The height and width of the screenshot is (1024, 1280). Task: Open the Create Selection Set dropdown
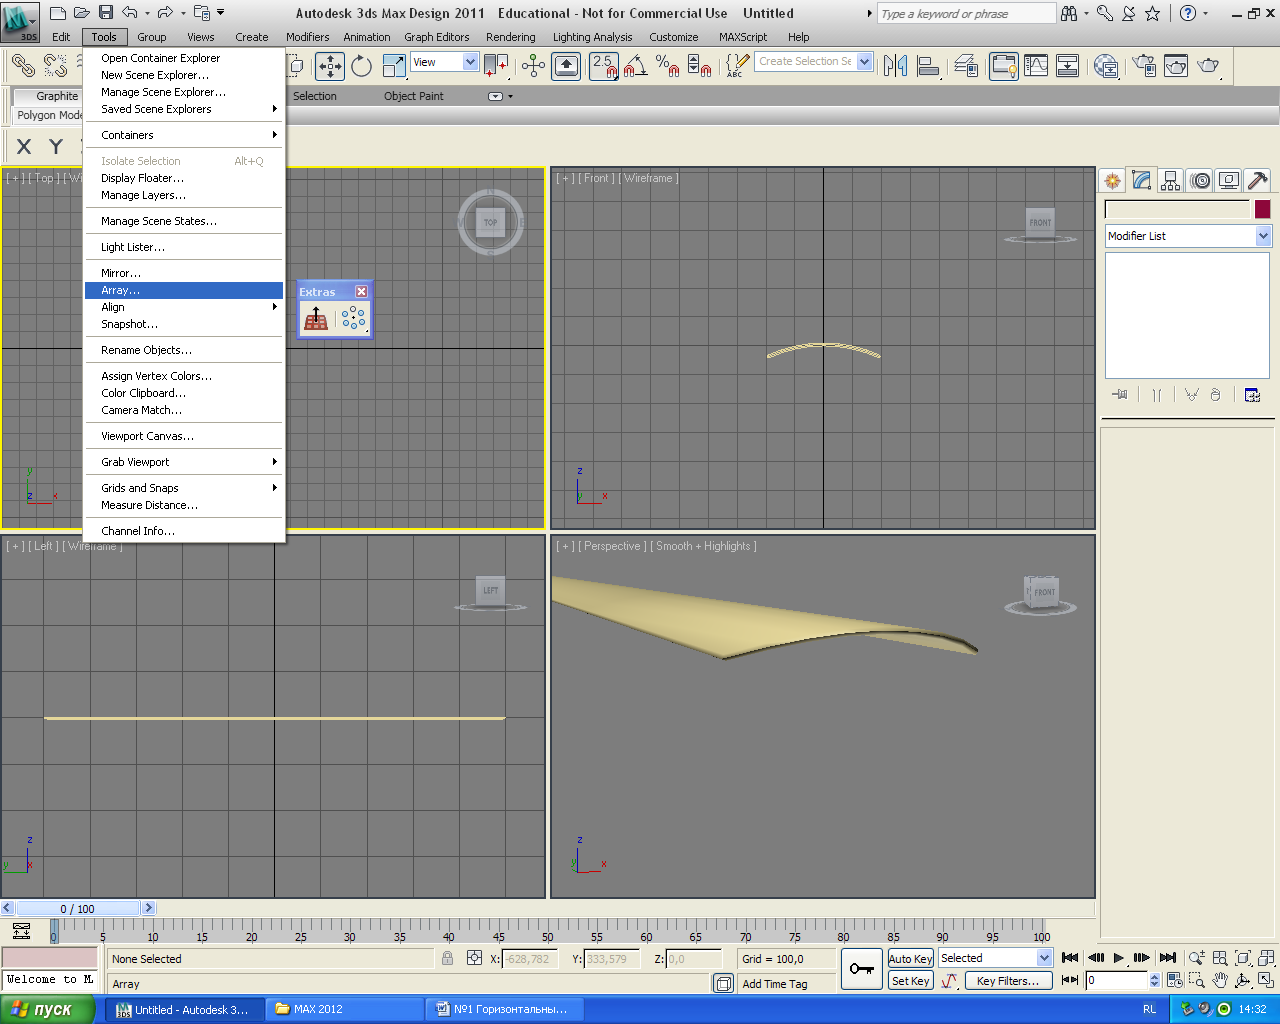(865, 62)
